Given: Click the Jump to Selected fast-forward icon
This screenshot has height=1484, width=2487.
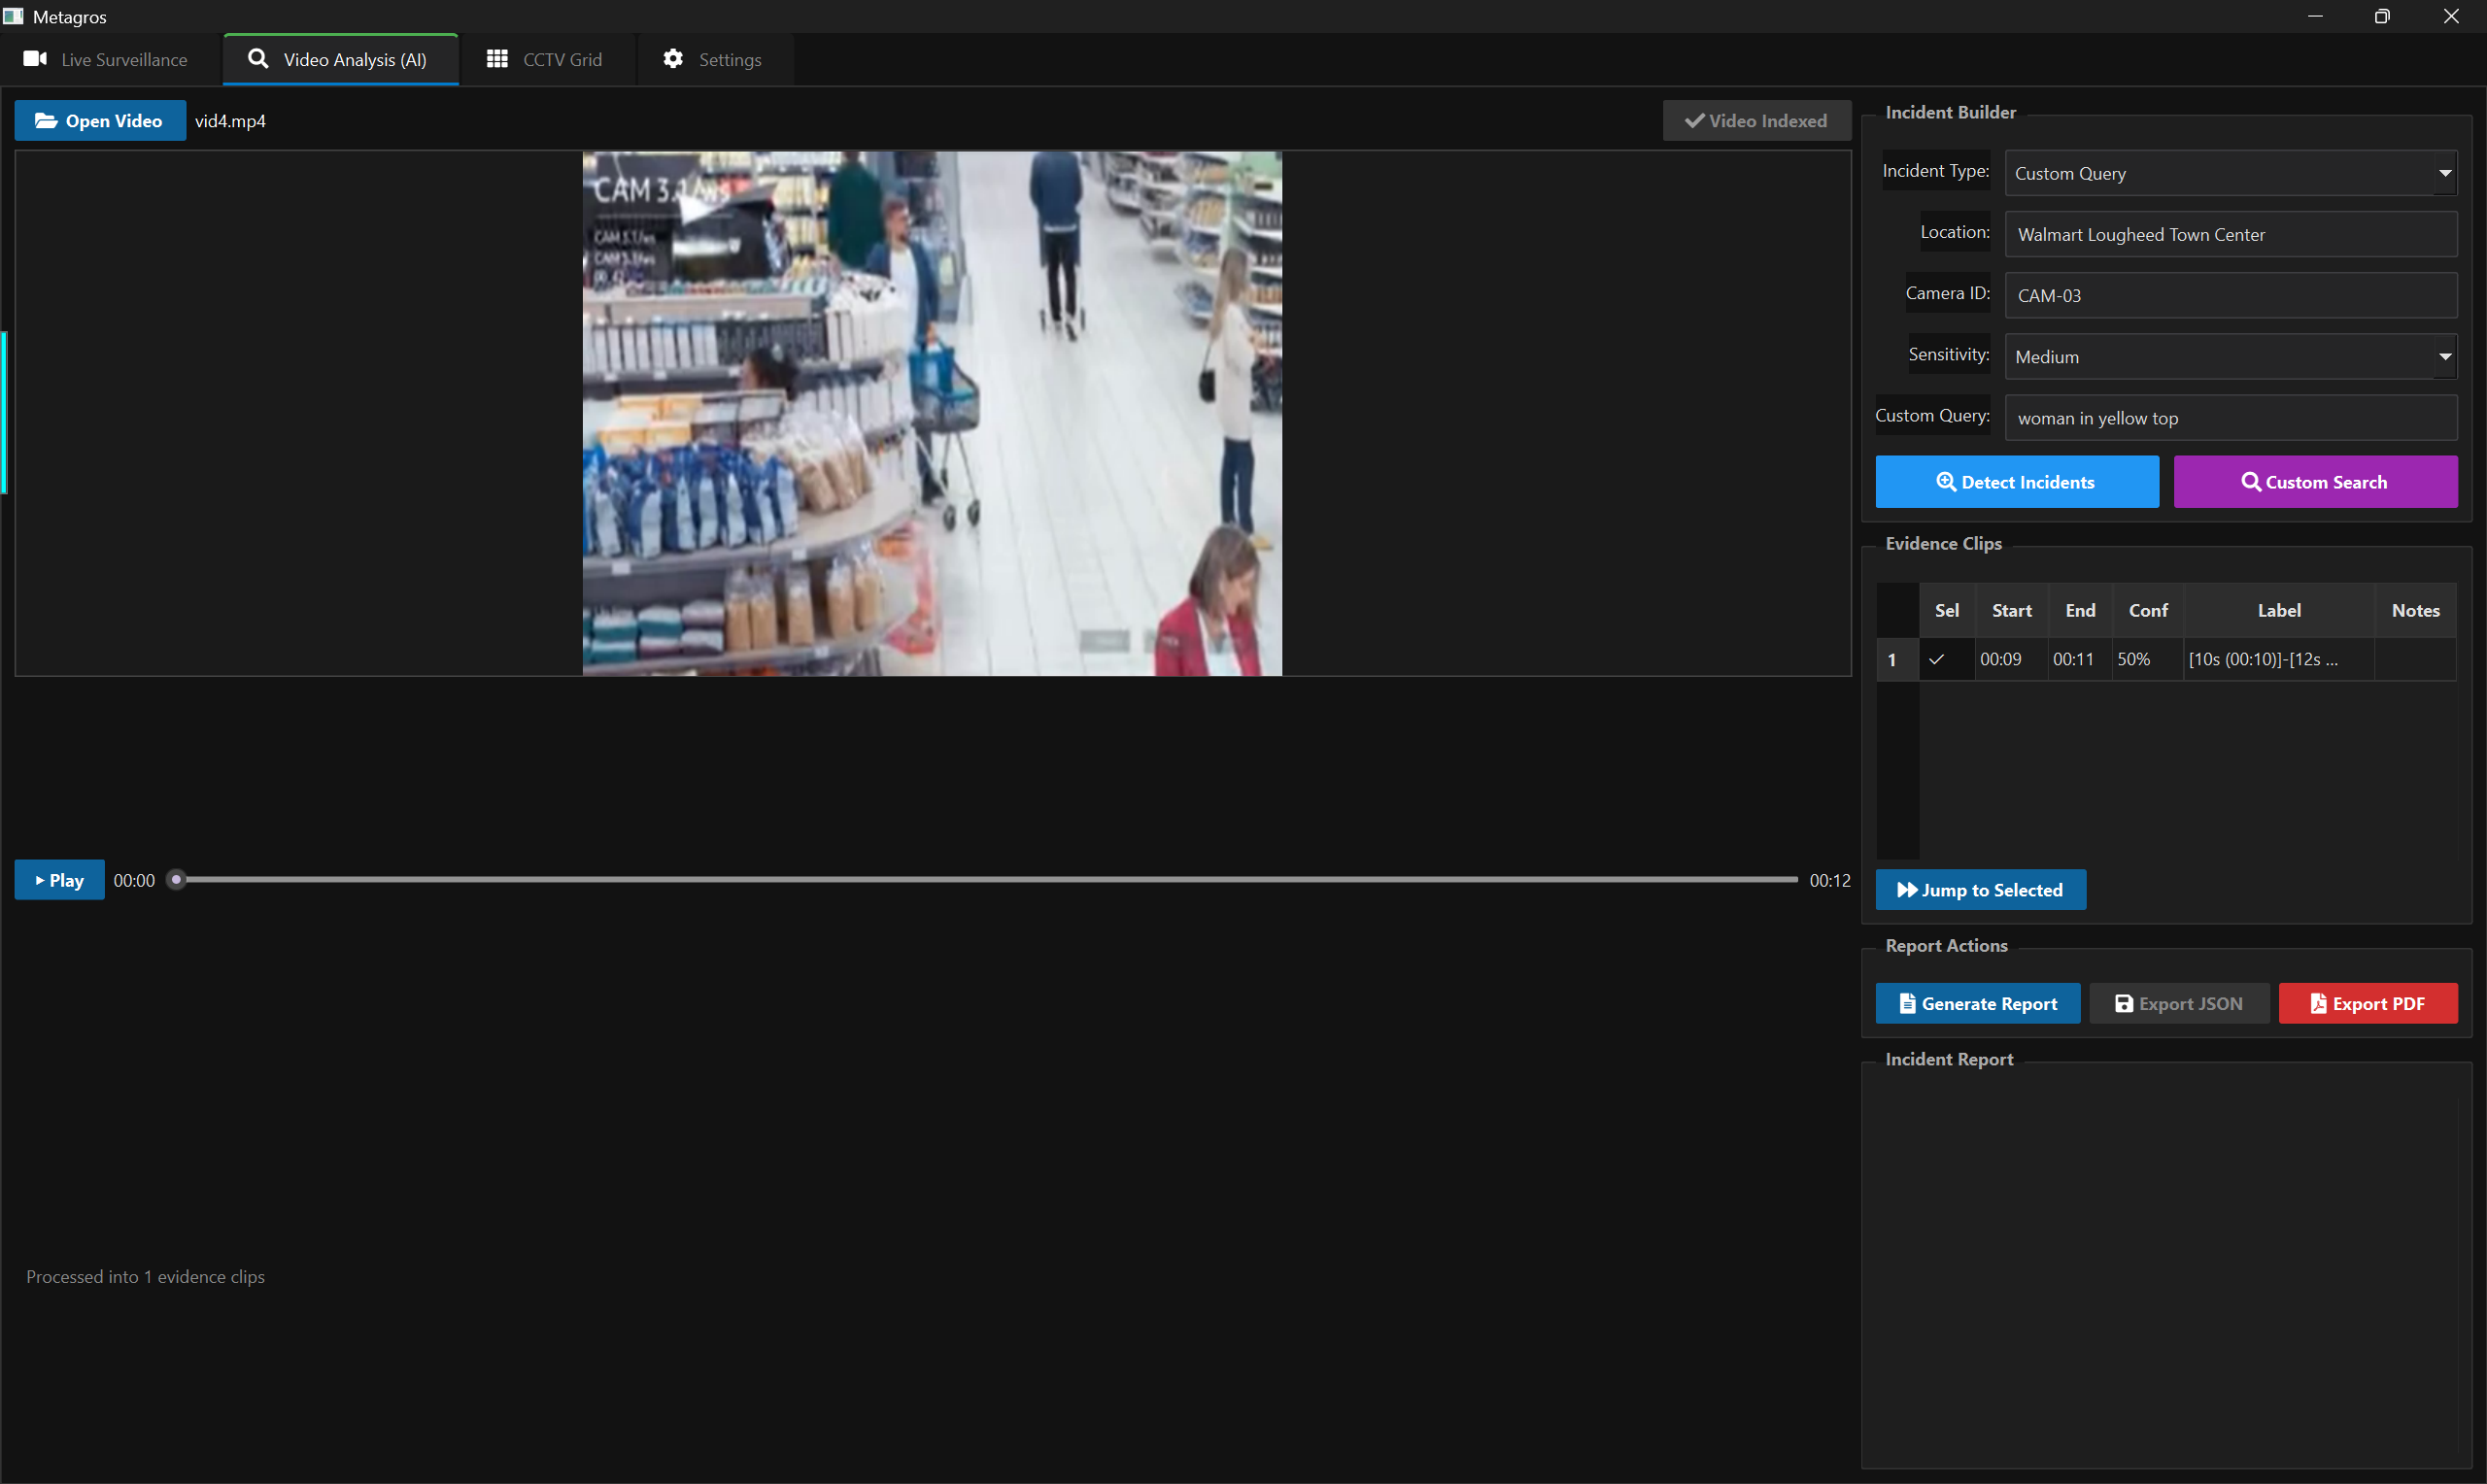Looking at the screenshot, I should (x=1906, y=890).
